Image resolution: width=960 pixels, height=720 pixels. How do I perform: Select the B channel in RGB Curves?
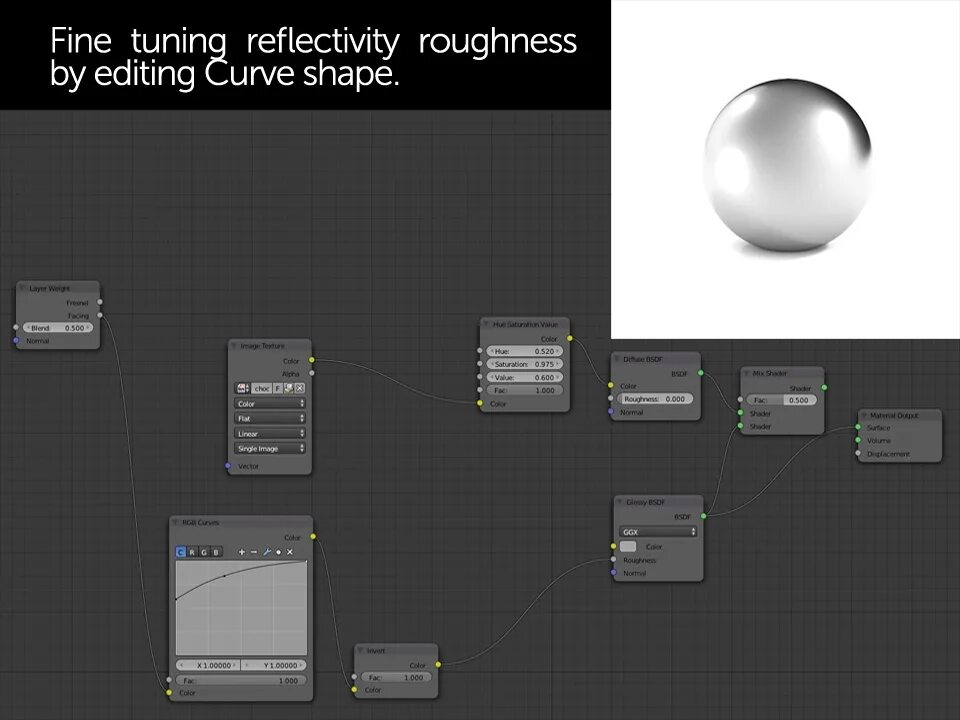tap(216, 552)
